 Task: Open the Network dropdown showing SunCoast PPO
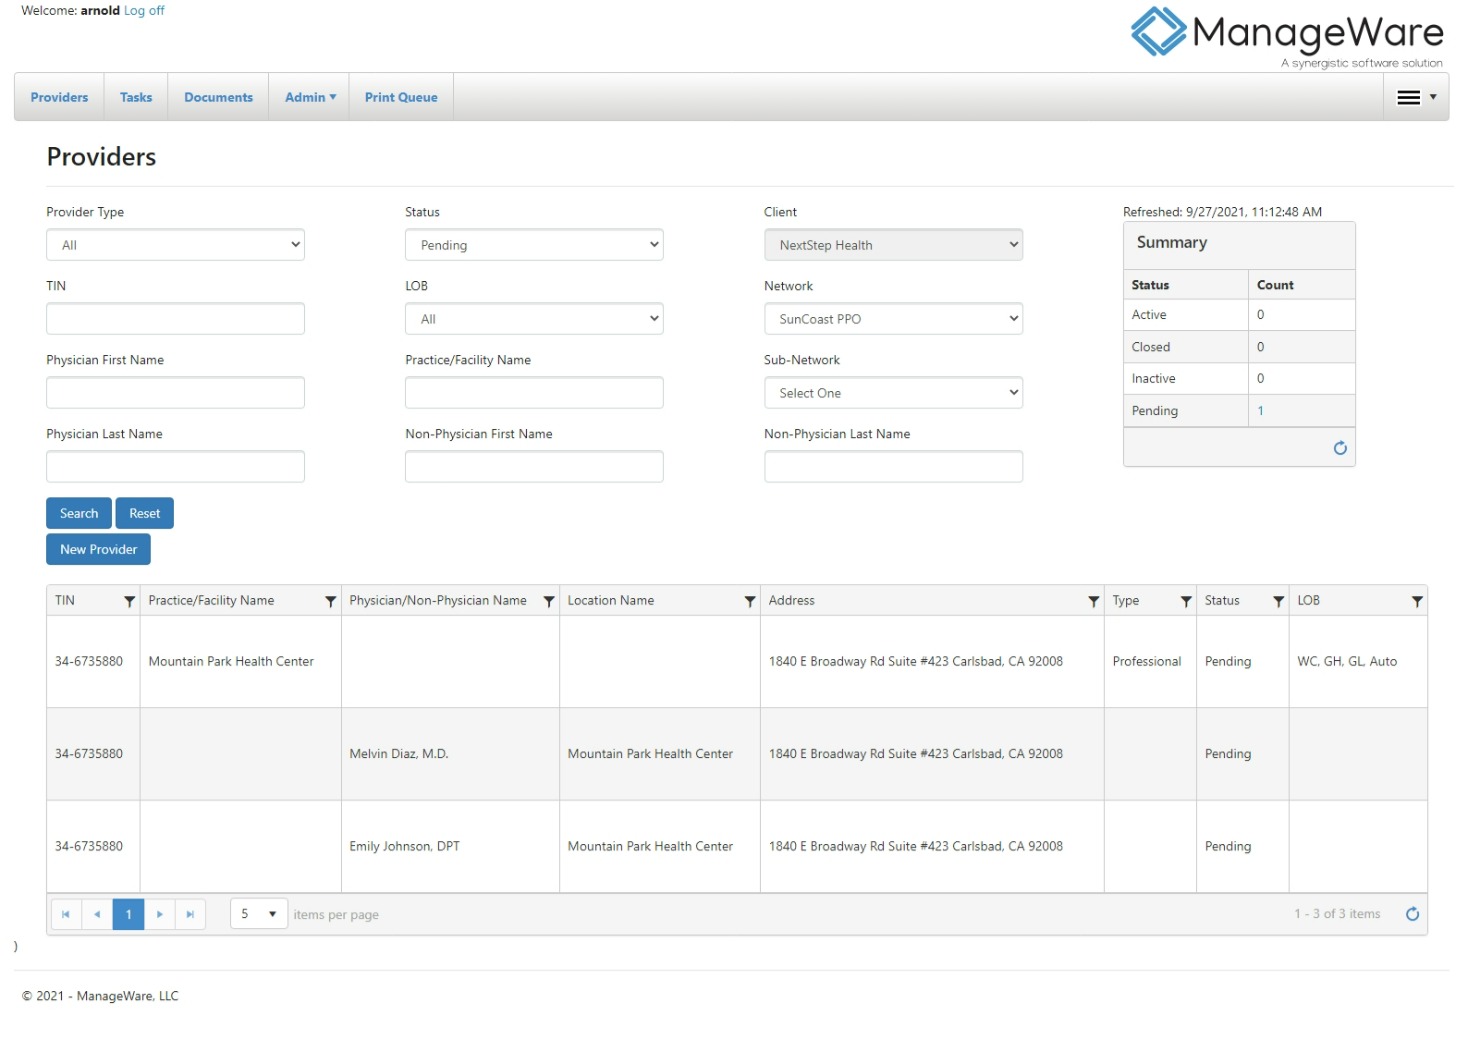[893, 319]
